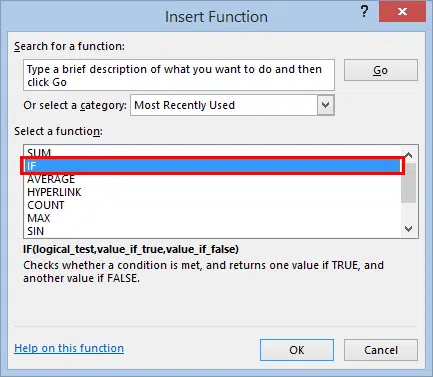Viewport: 433px width, 377px height.
Task: Click the category dropdown arrow
Action: point(325,105)
